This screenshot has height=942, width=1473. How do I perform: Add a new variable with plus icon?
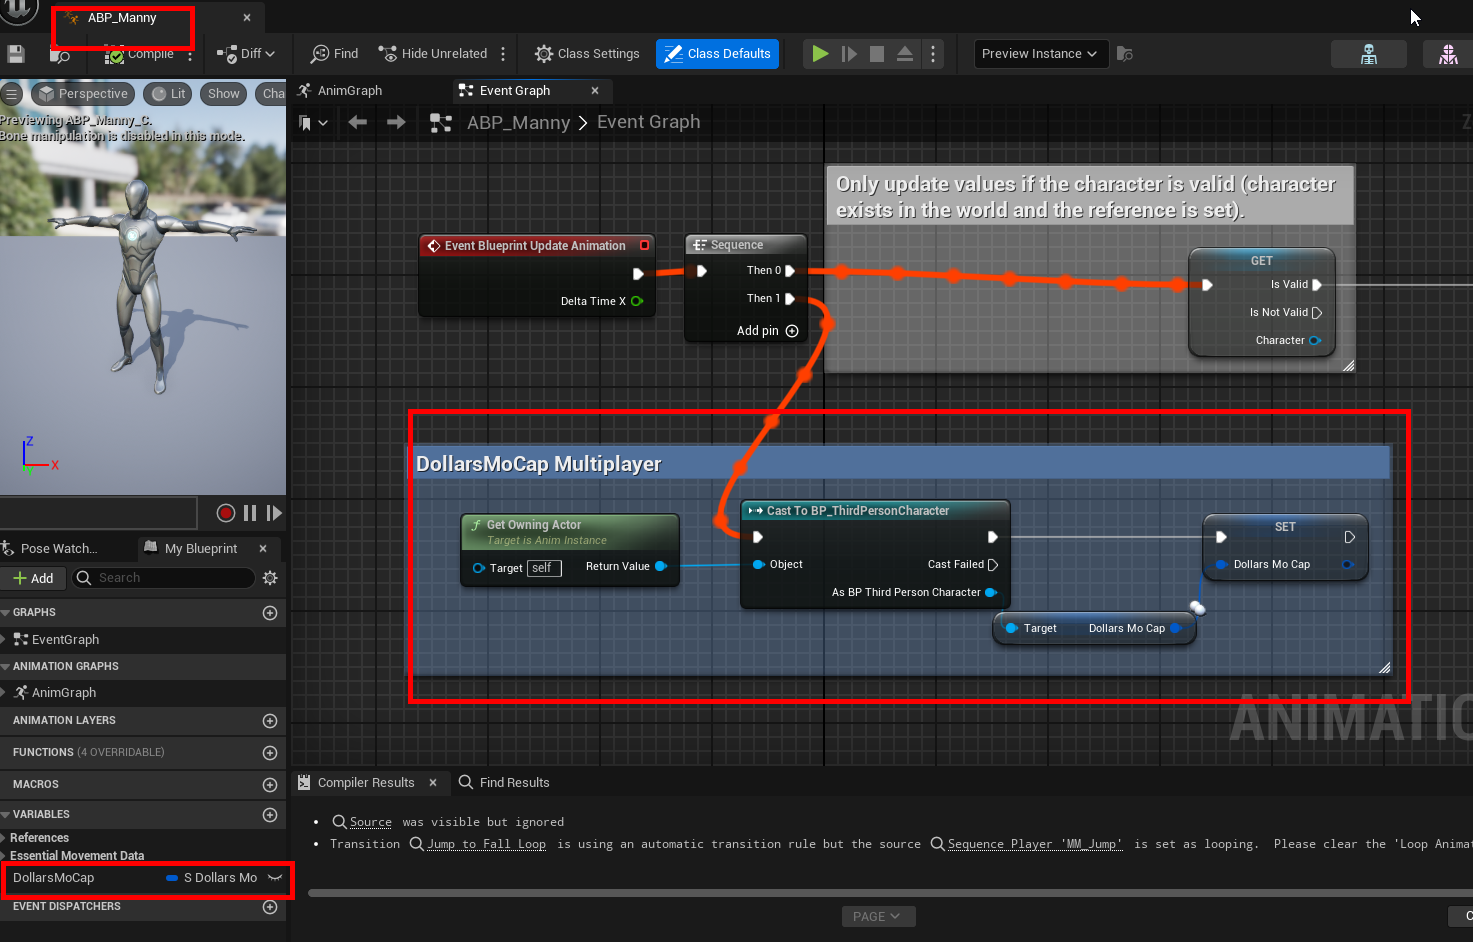pyautogui.click(x=270, y=815)
